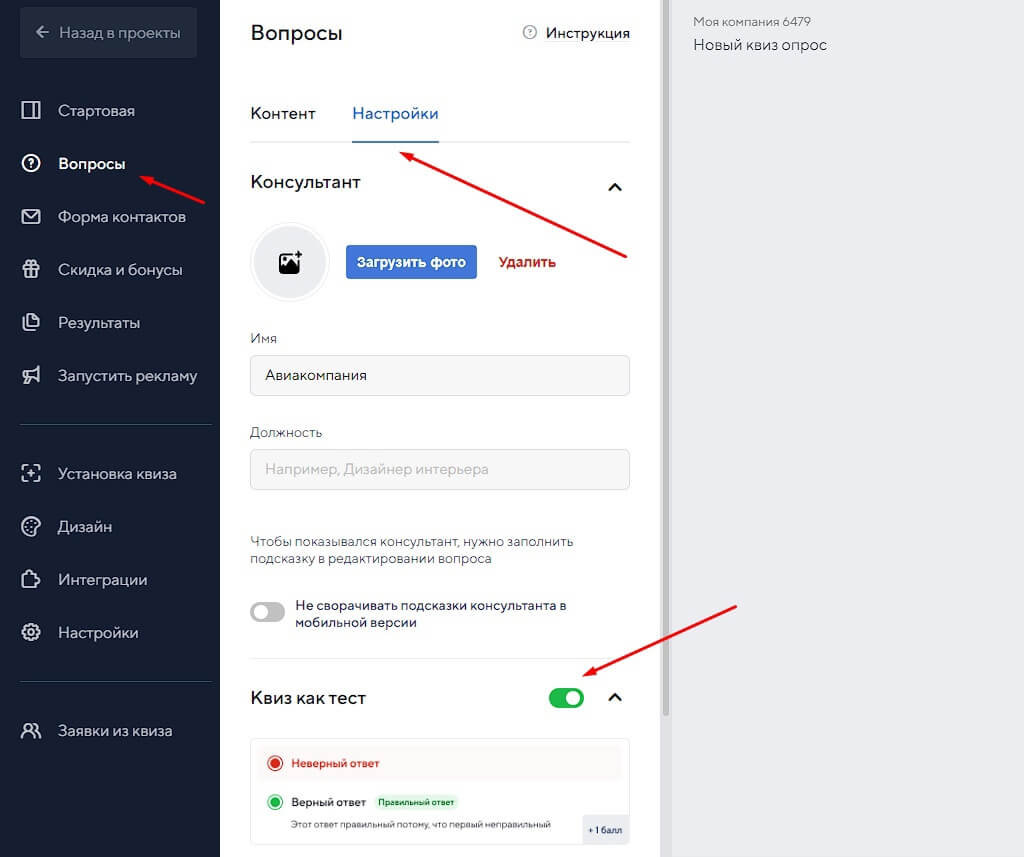
Task: Open the Установка квиза sidebar item
Action: point(117,474)
